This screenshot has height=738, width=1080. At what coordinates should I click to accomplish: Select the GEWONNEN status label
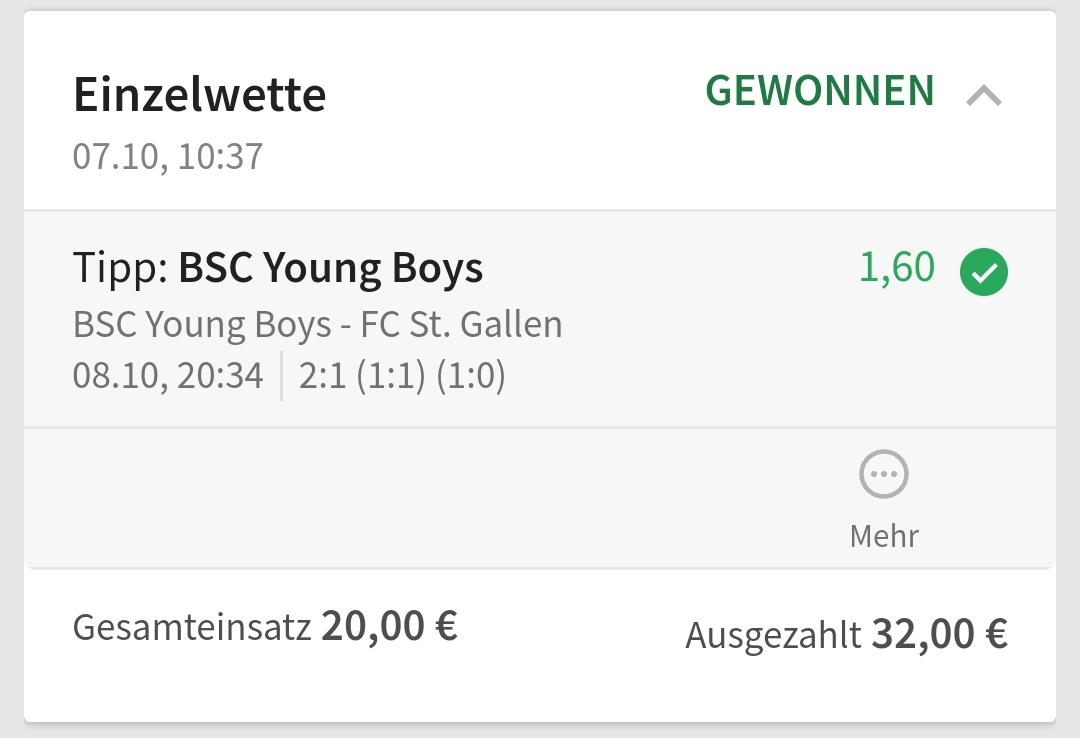coord(820,91)
